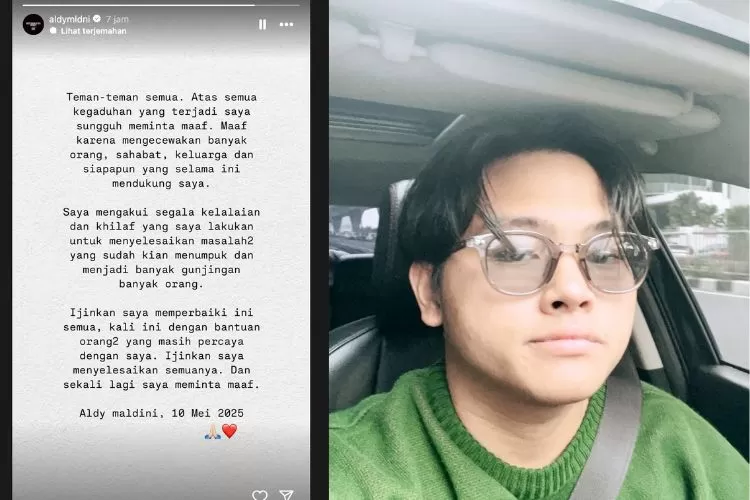Image resolution: width=750 pixels, height=500 pixels.
Task: Click the 7 jam timestamp
Action: click(x=117, y=19)
